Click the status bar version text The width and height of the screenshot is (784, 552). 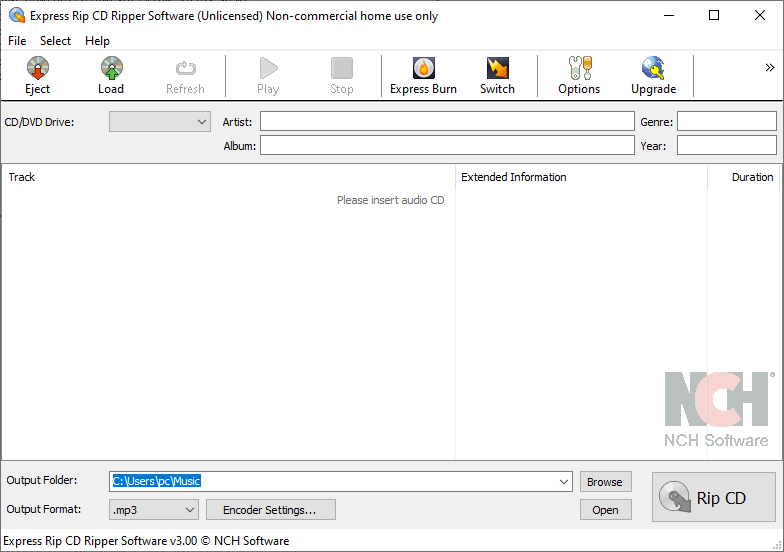point(146,540)
